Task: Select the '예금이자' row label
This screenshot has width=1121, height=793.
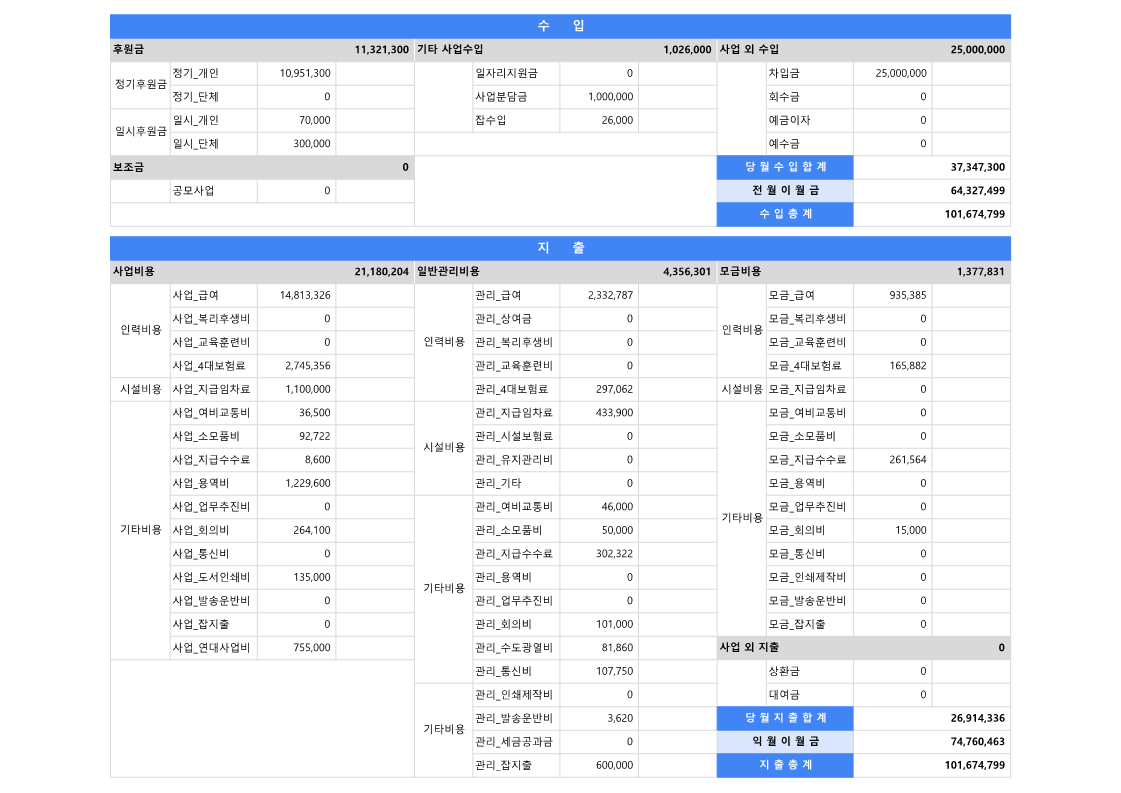Action: tap(789, 120)
